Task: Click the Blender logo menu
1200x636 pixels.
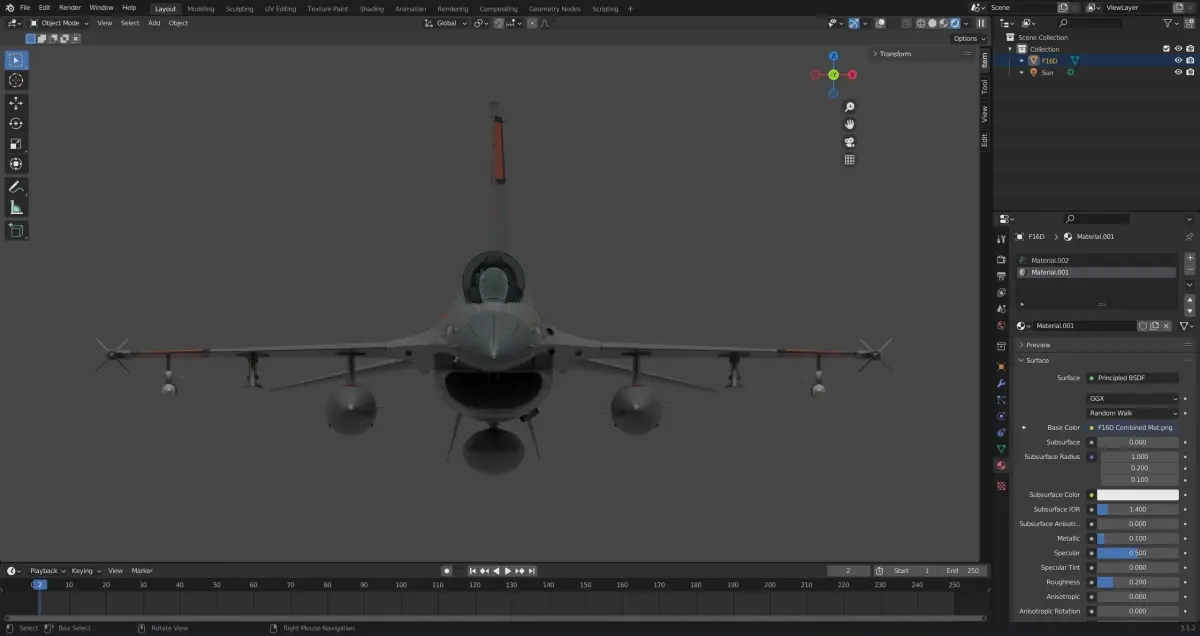Action: tap(9, 8)
